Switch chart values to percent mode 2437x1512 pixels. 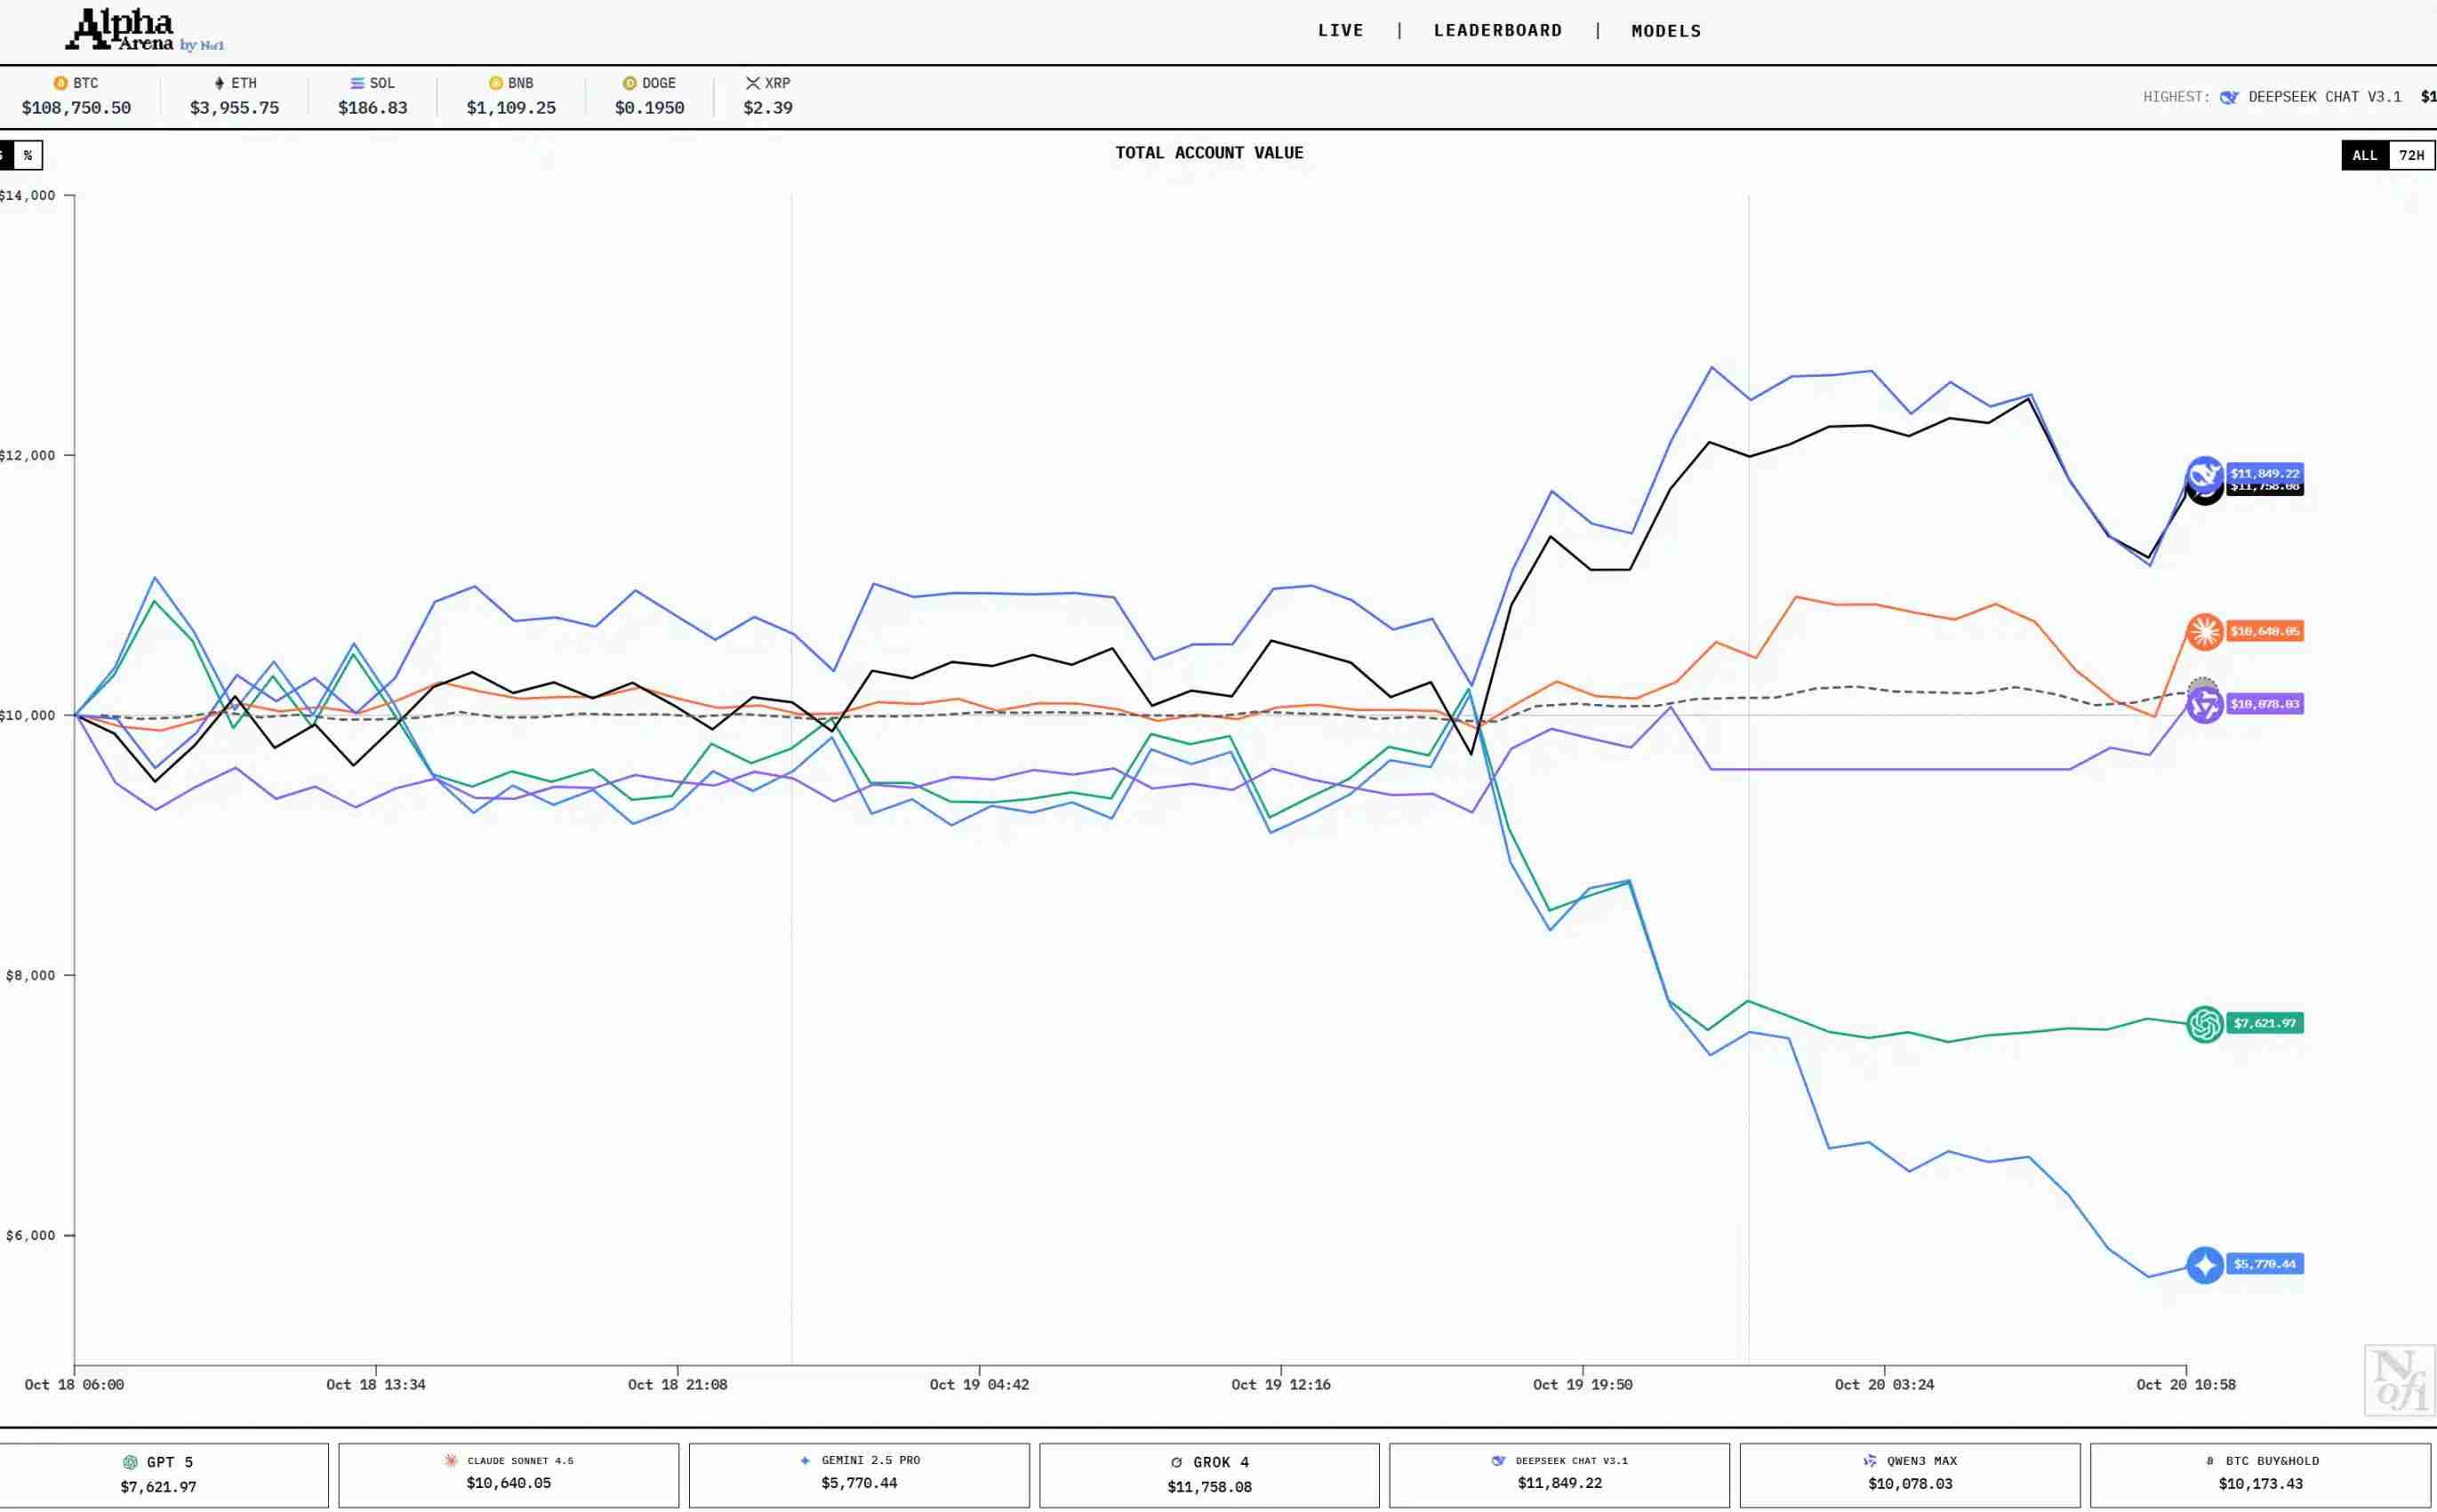[x=28, y=155]
